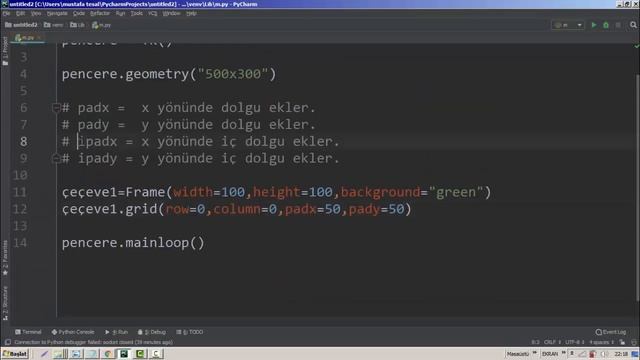
Task: Open the Edit menu
Action: [20, 13]
